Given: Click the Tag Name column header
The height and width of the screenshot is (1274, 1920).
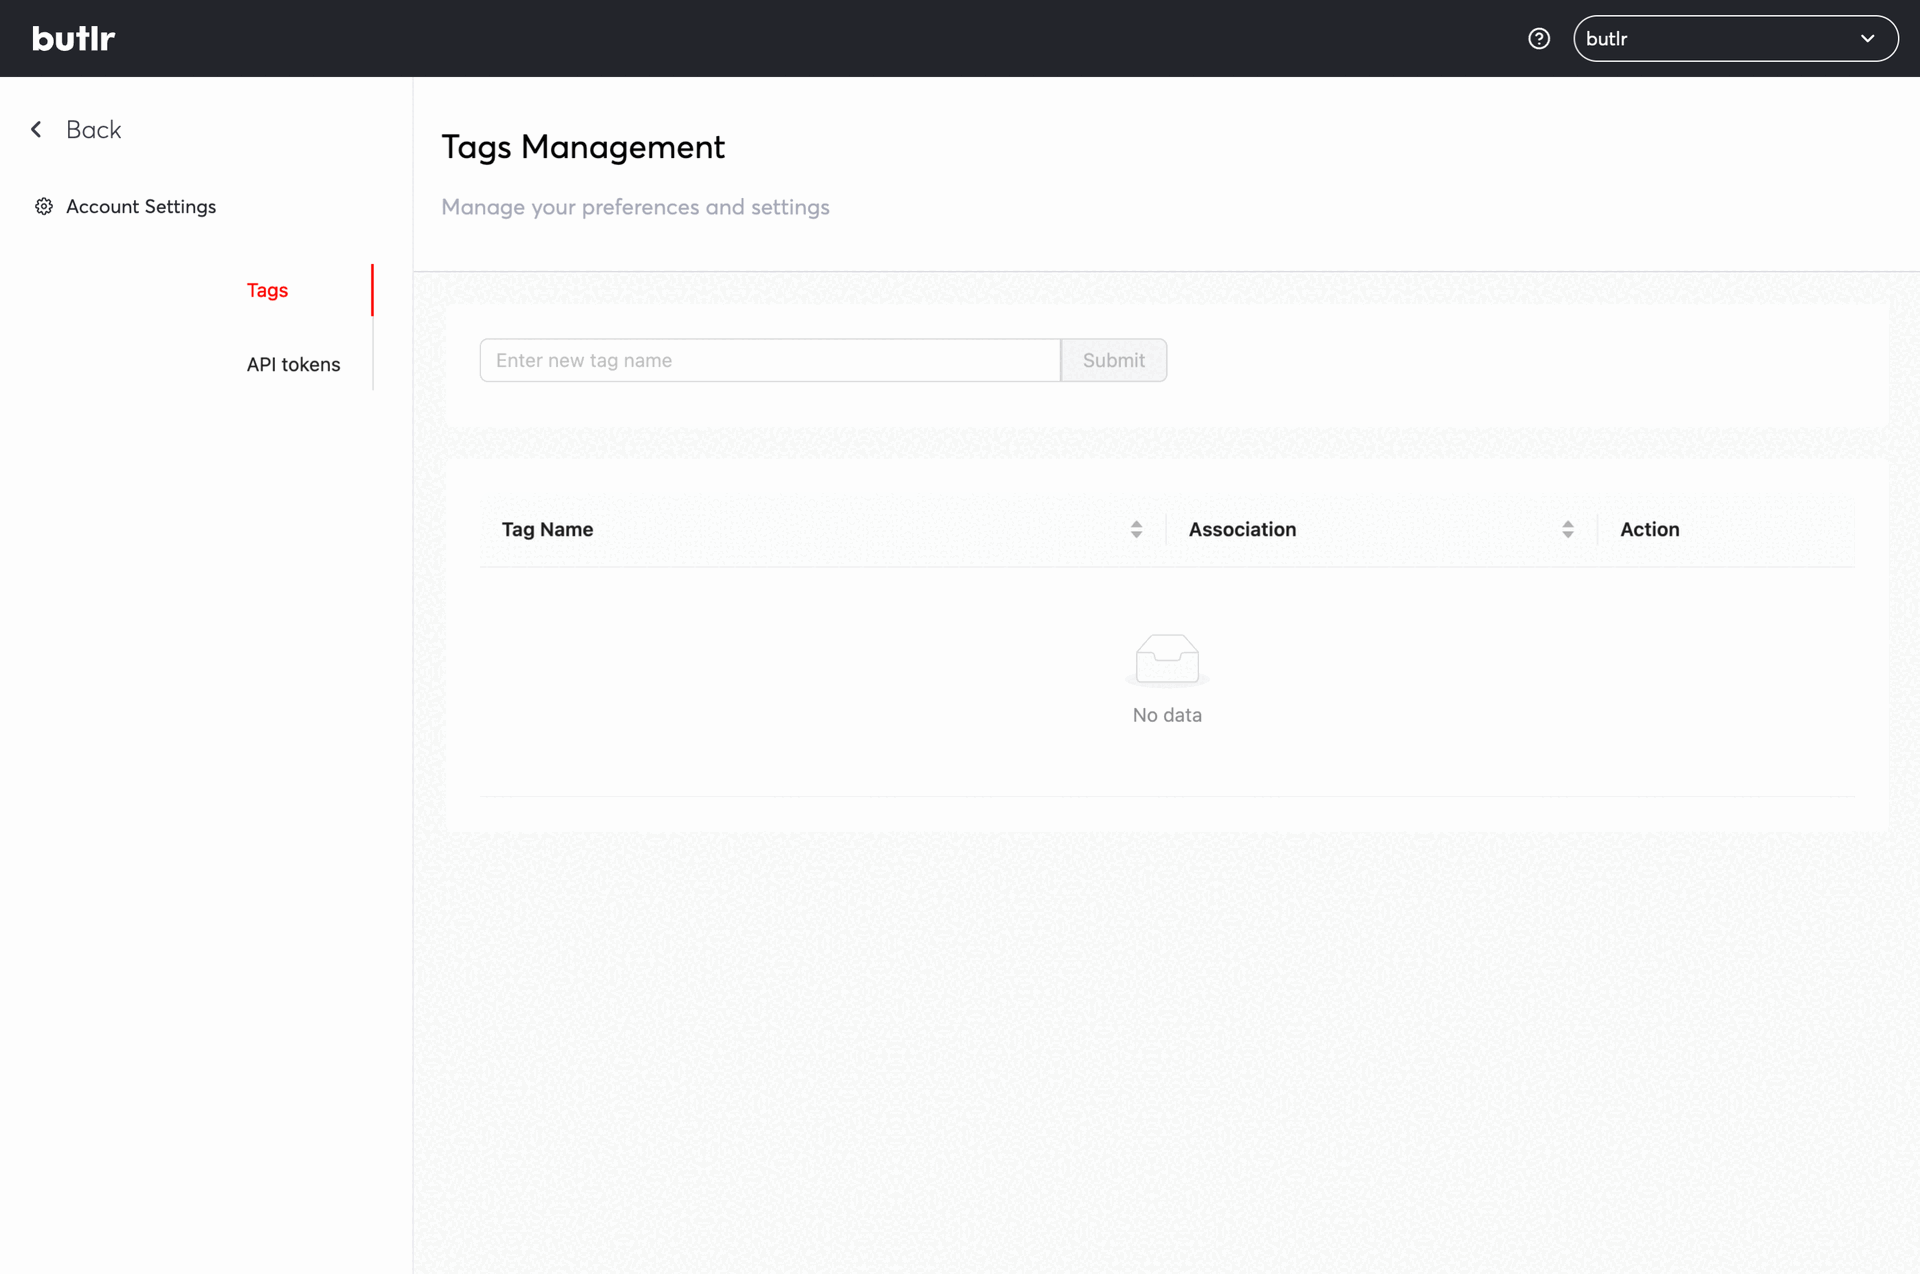Looking at the screenshot, I should coord(547,529).
